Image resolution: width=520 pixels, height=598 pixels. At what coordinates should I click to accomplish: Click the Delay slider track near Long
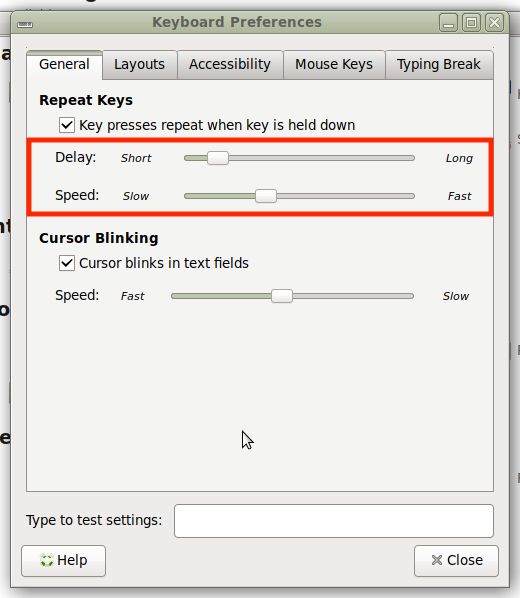402,158
